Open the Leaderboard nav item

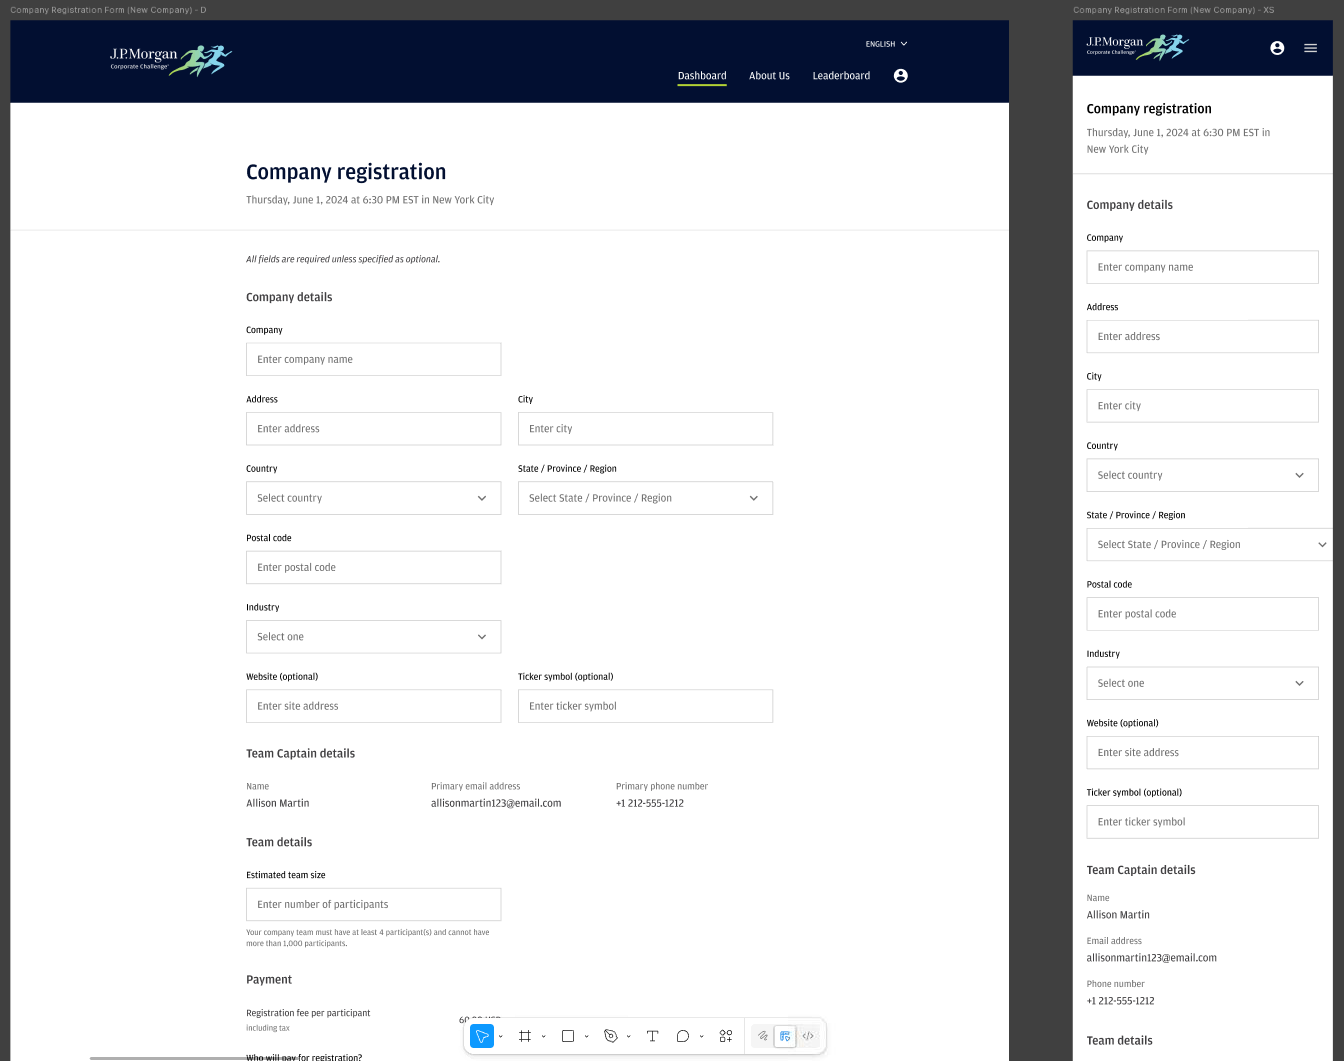[841, 76]
